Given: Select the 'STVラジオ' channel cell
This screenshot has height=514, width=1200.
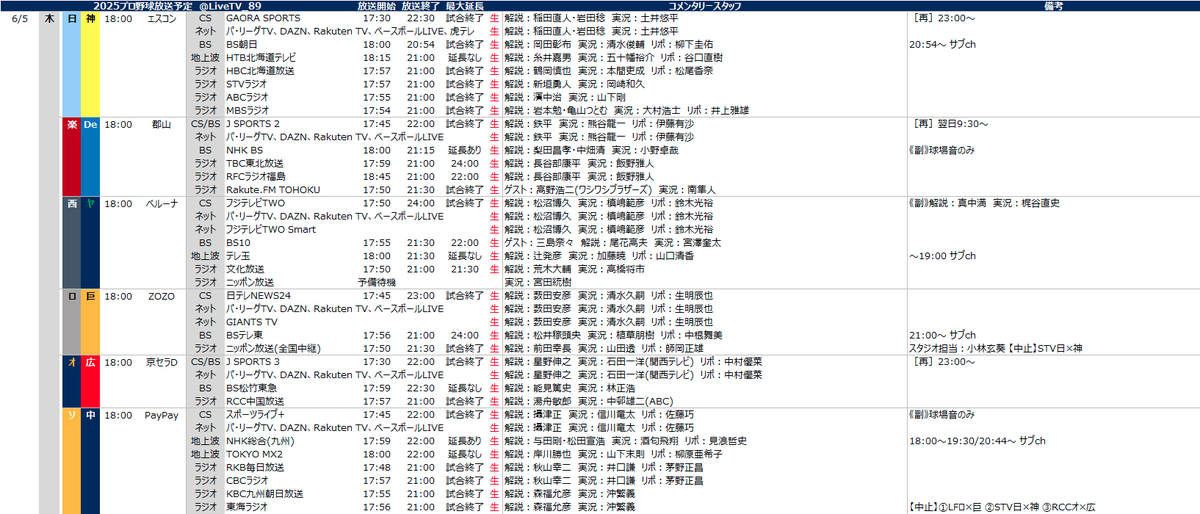Looking at the screenshot, I should [246, 84].
